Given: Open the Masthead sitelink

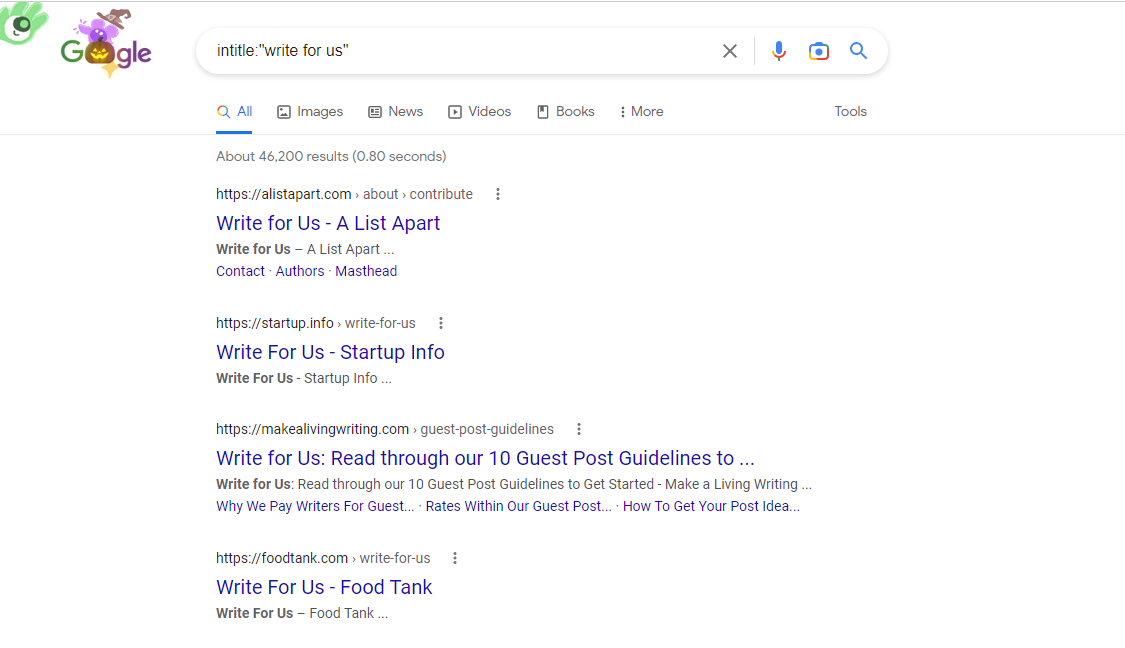Looking at the screenshot, I should [x=366, y=271].
